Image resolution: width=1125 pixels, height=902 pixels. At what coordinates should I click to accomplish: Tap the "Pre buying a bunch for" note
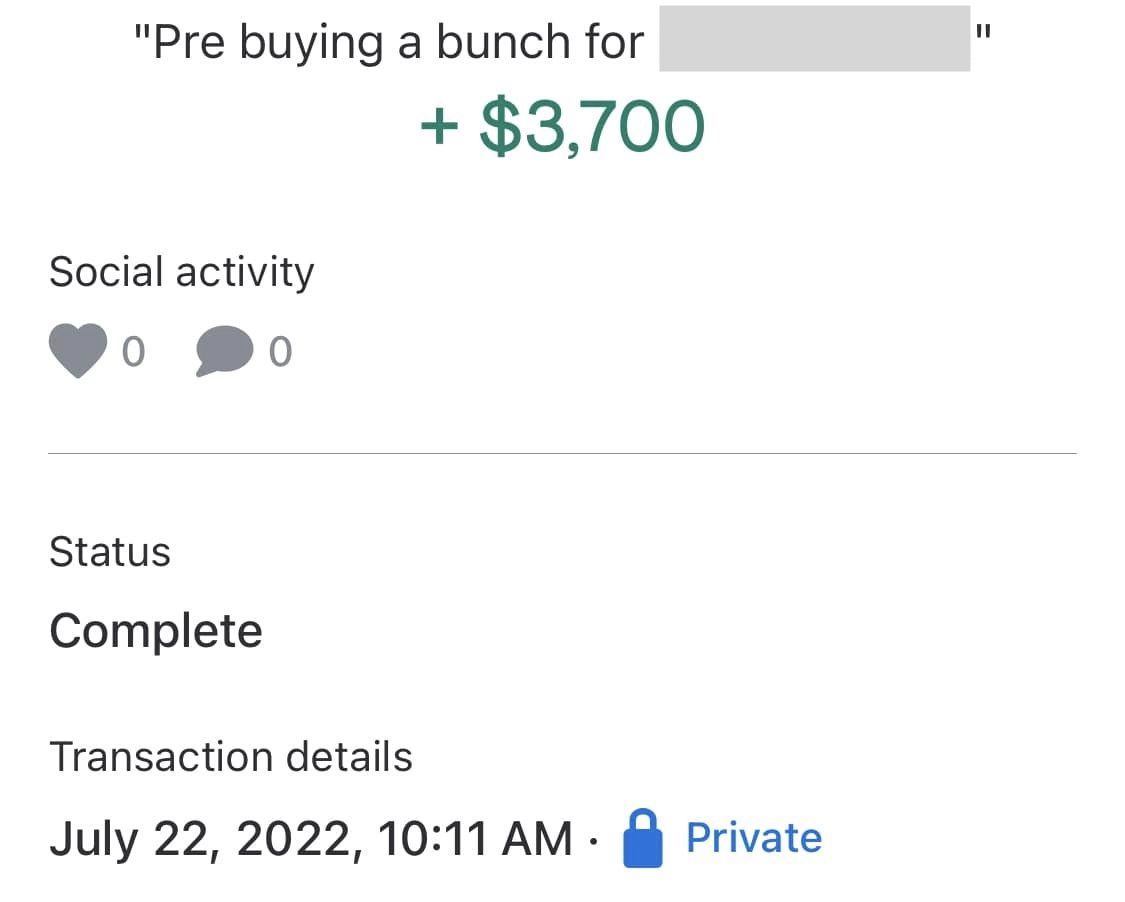click(389, 42)
